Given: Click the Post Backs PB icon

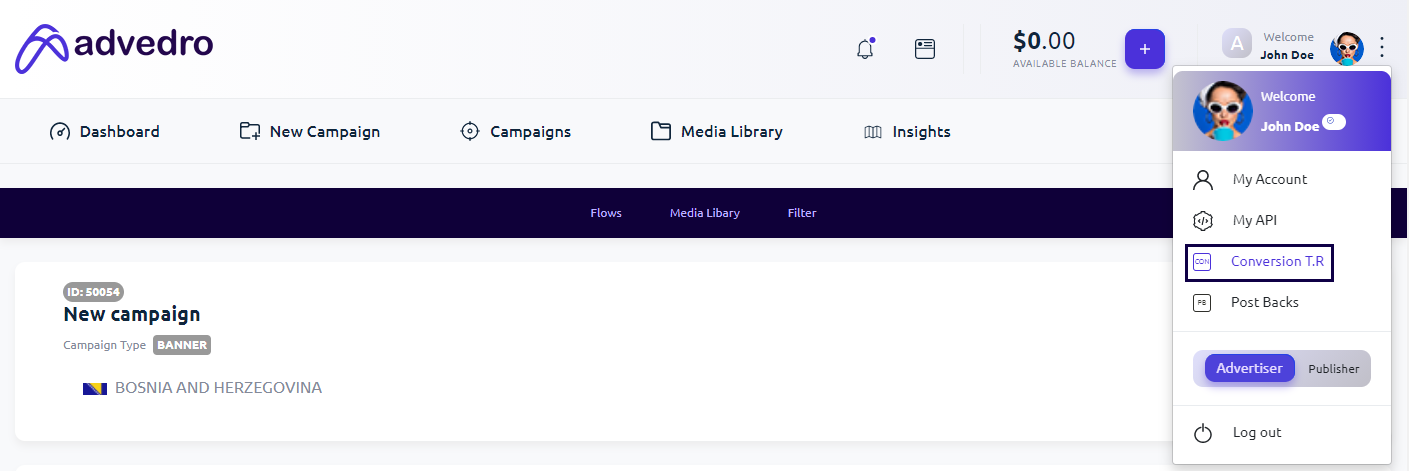Looking at the screenshot, I should tap(1202, 303).
